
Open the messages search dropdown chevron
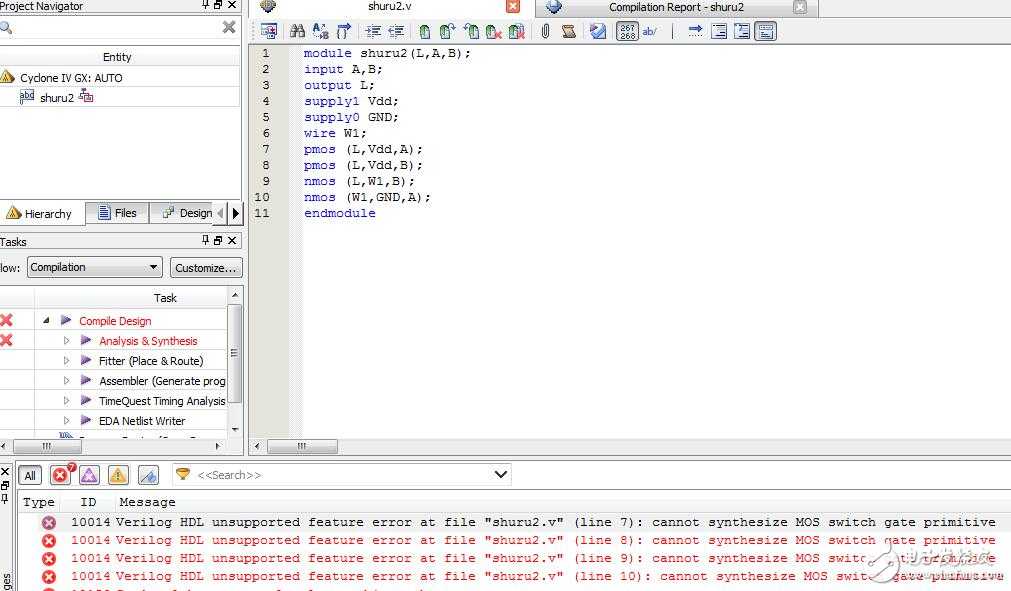click(500, 475)
